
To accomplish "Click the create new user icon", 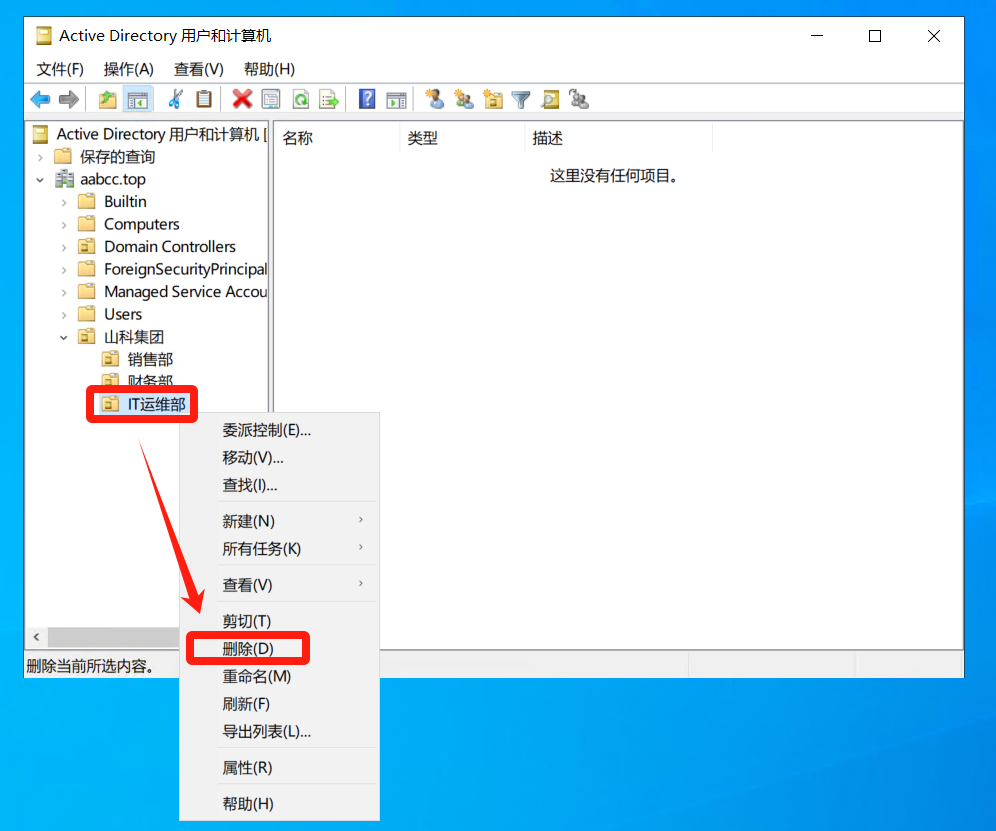I will 434,99.
